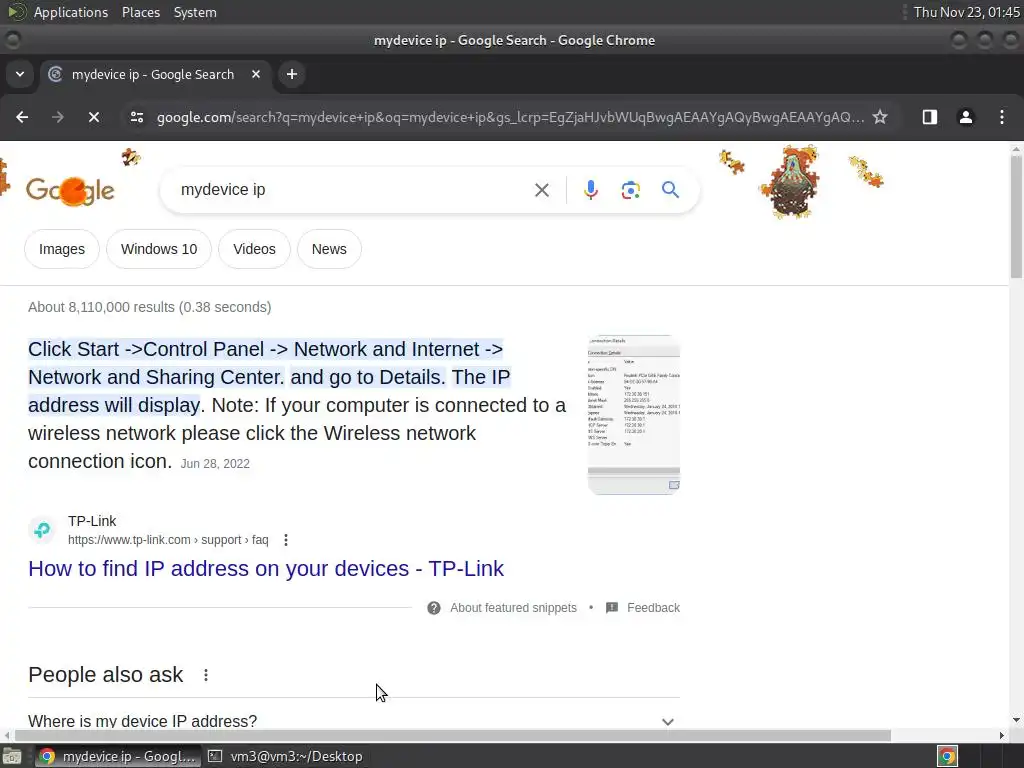Screen dimensions: 1024x768
Task: Open About featured snippets link
Action: click(x=513, y=608)
